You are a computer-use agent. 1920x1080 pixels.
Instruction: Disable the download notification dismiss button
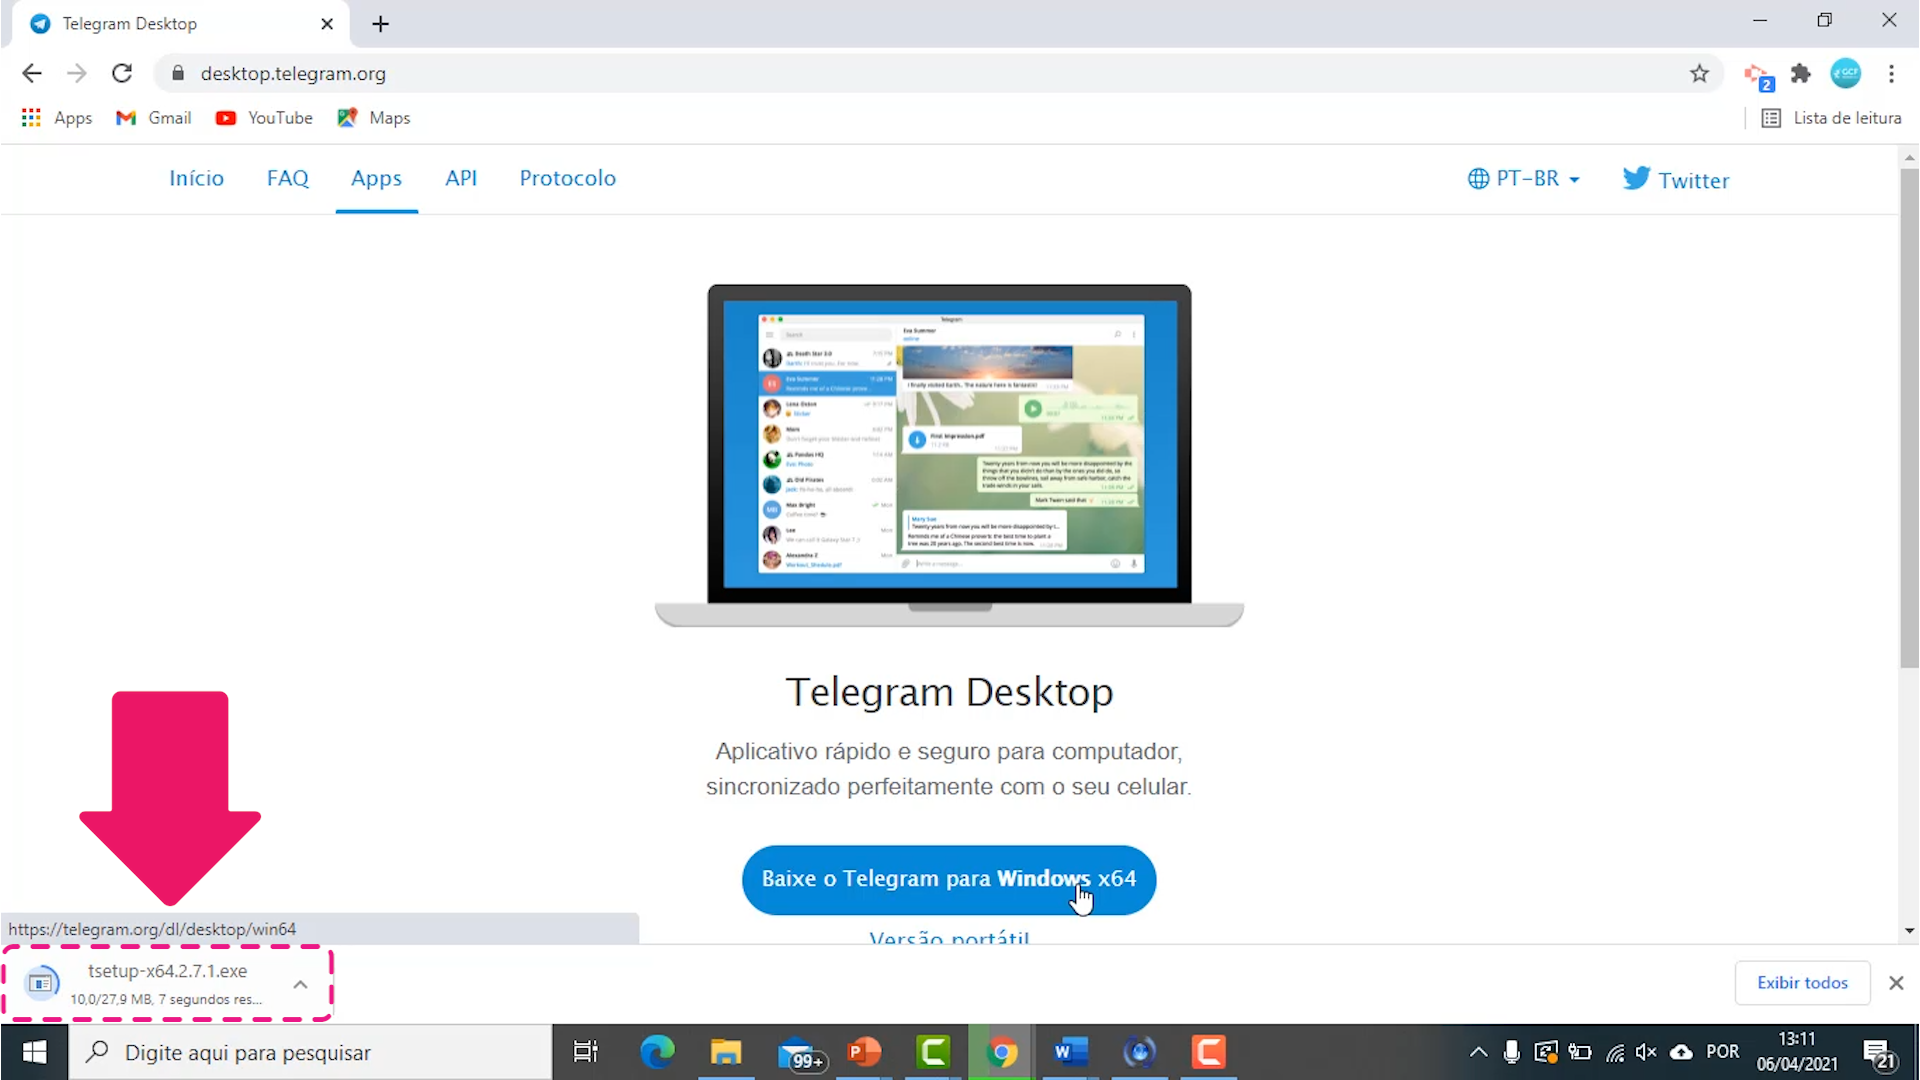(1896, 982)
